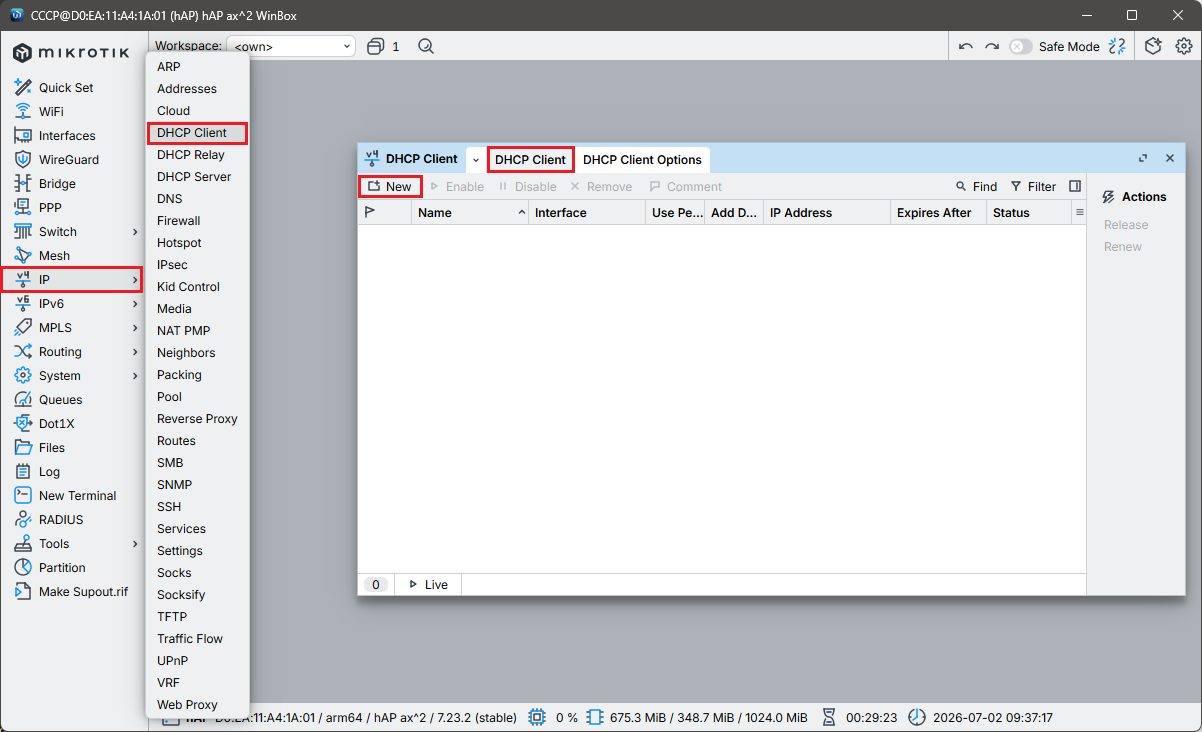Viewport: 1202px width, 732px height.
Task: Open Quick Set from sidebar
Action: [x=67, y=88]
